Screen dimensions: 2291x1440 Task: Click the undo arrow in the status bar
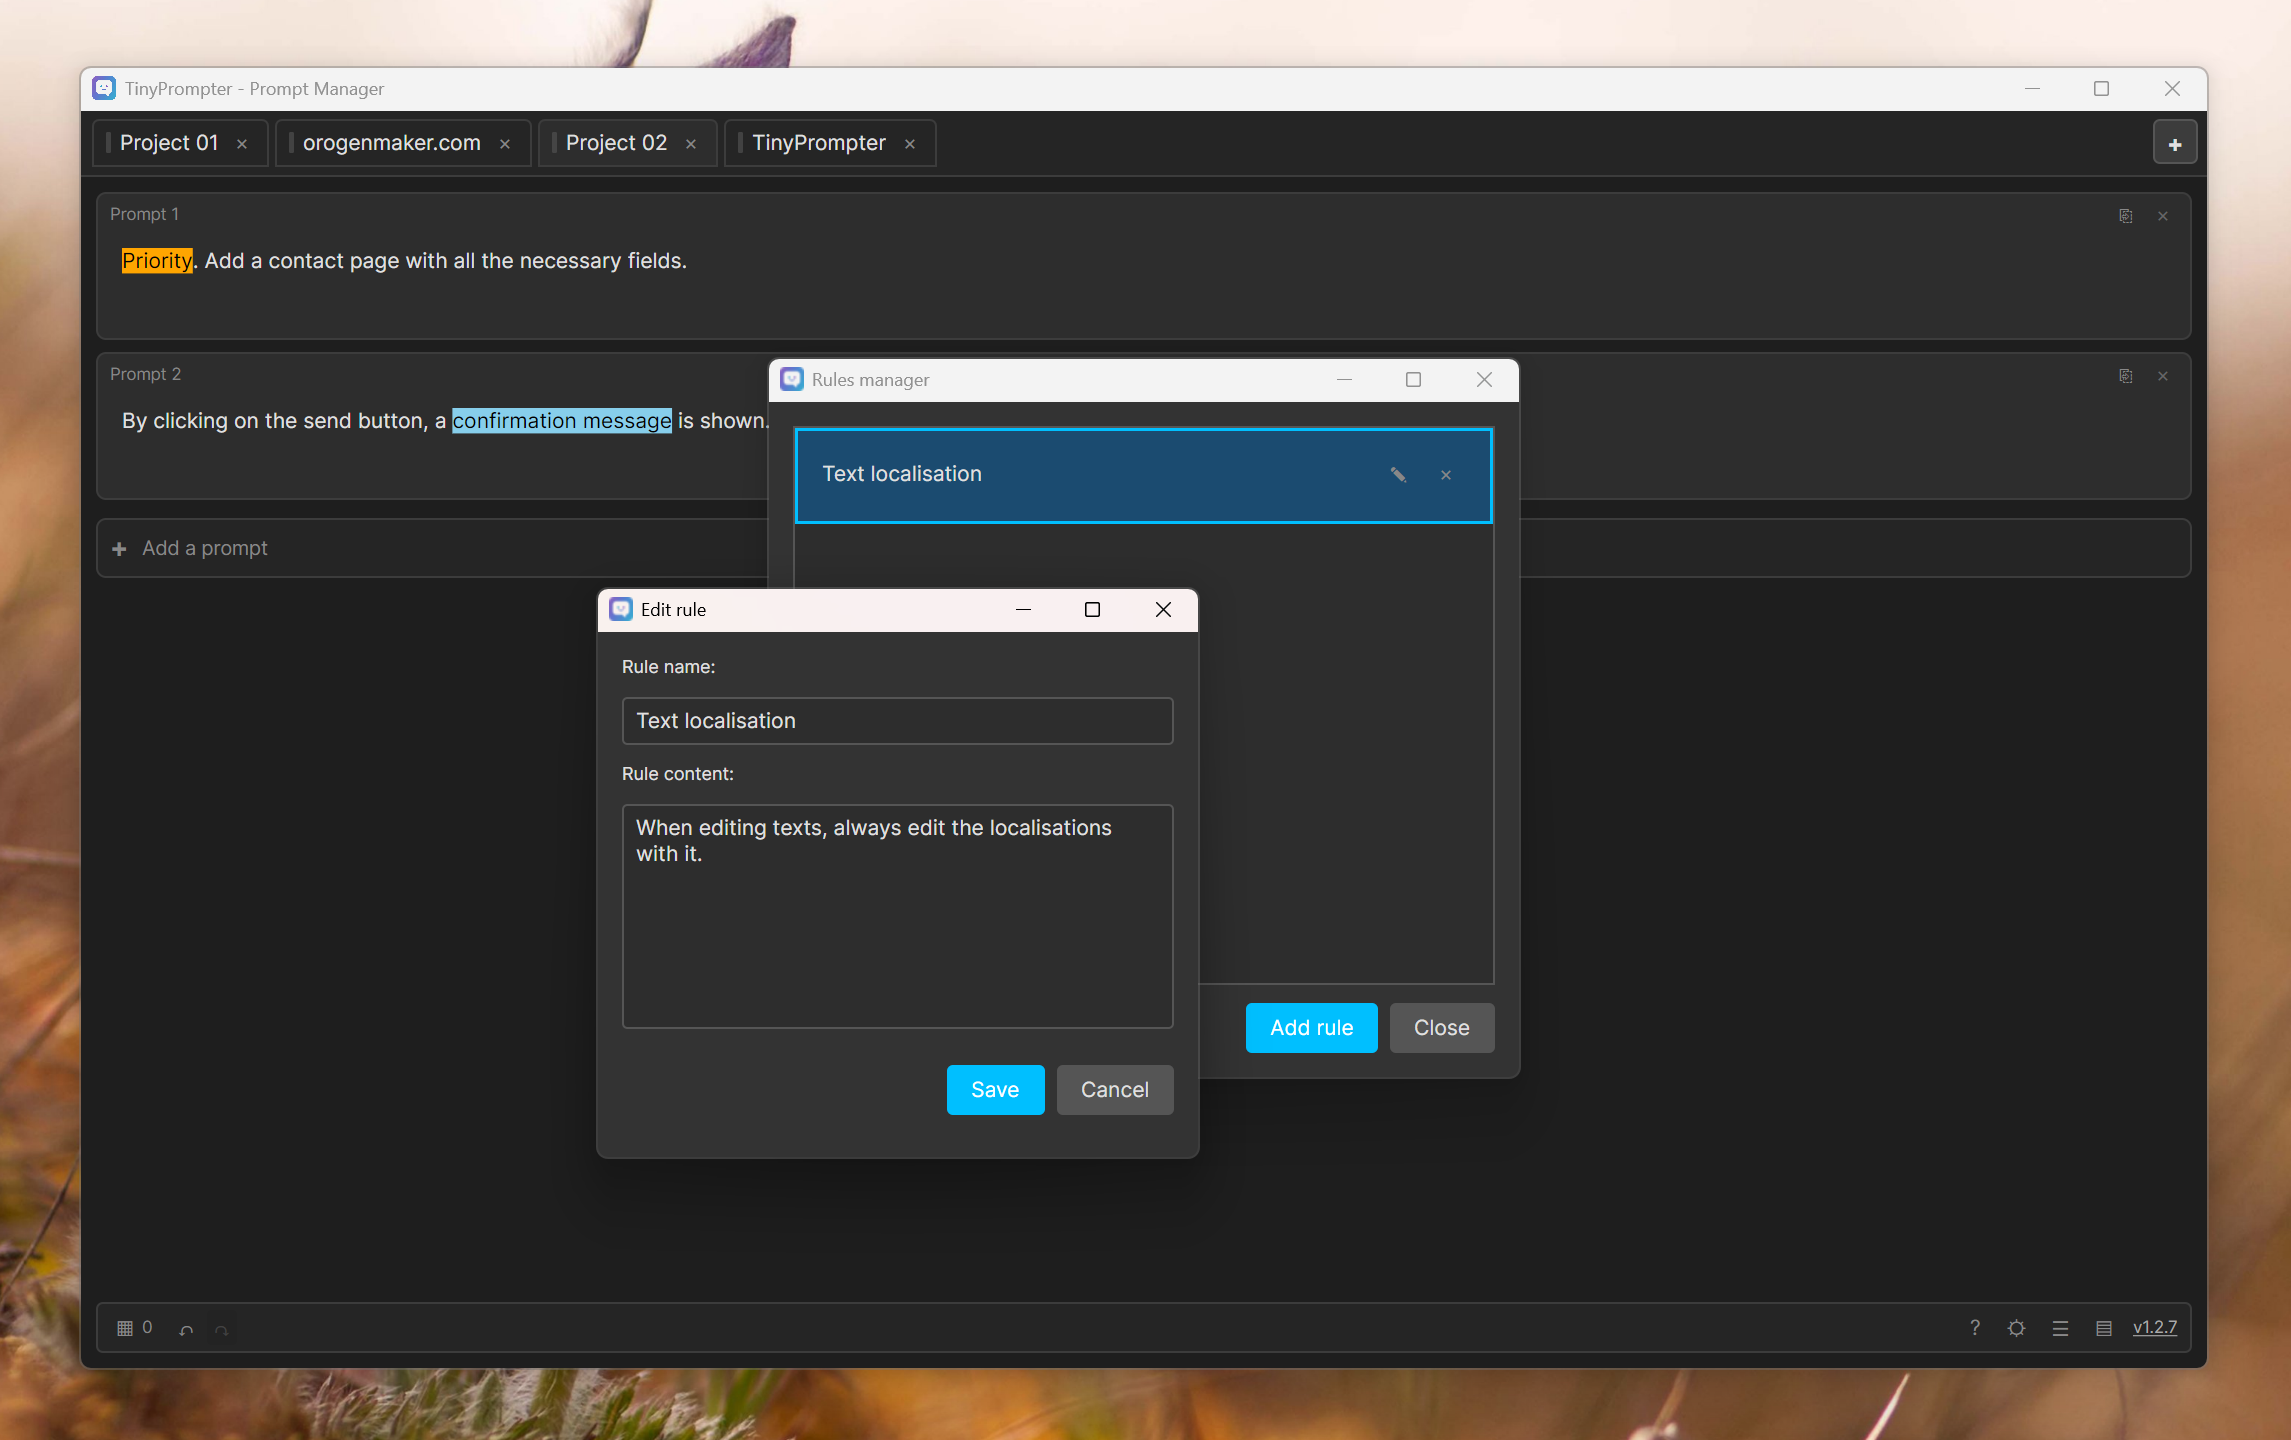[186, 1329]
